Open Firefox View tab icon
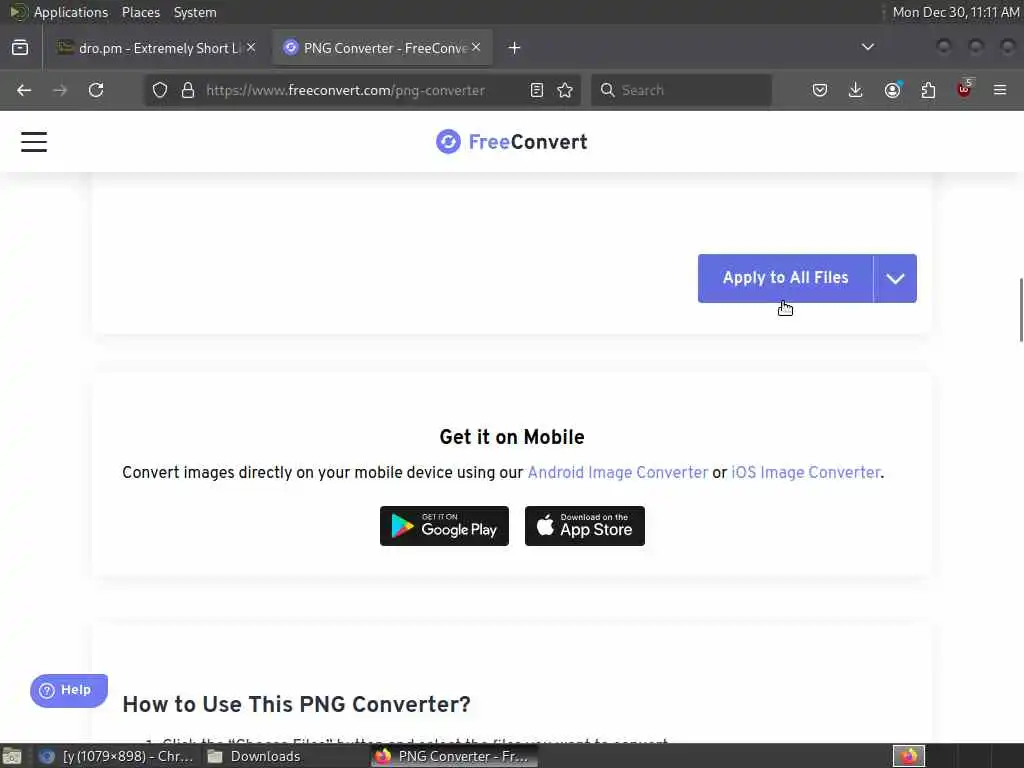 [20, 48]
